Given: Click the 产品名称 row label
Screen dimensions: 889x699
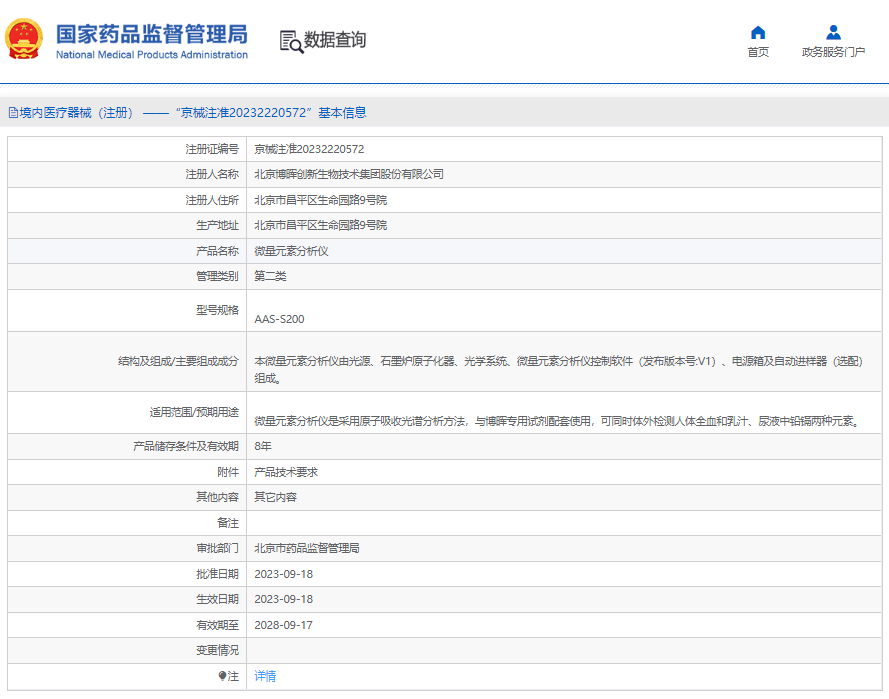Looking at the screenshot, I should pos(218,251).
